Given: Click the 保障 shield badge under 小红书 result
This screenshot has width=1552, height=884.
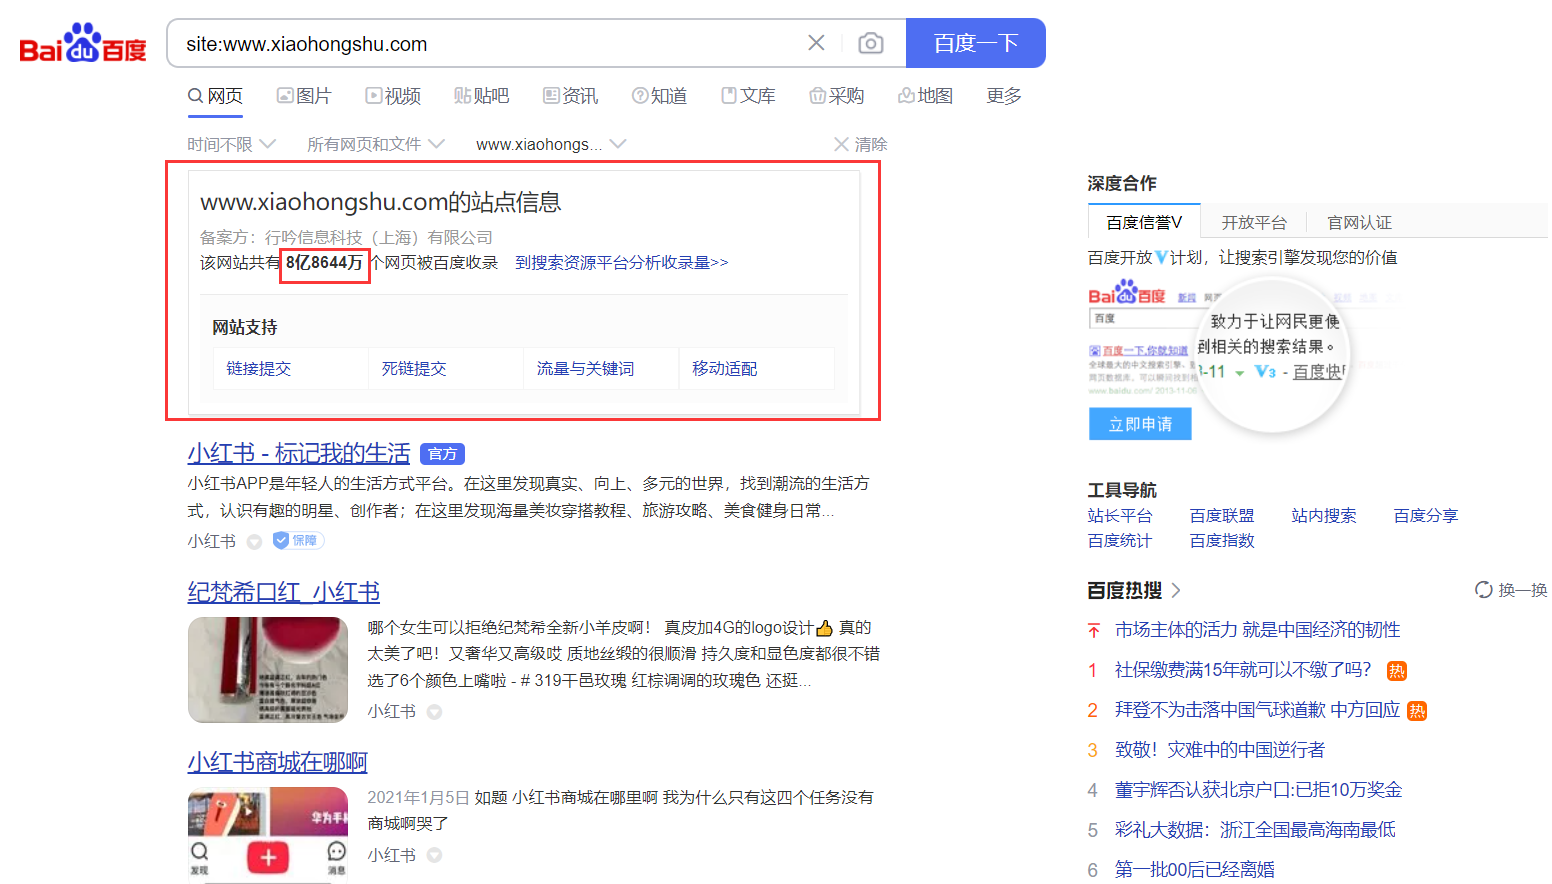Looking at the screenshot, I should tap(297, 540).
